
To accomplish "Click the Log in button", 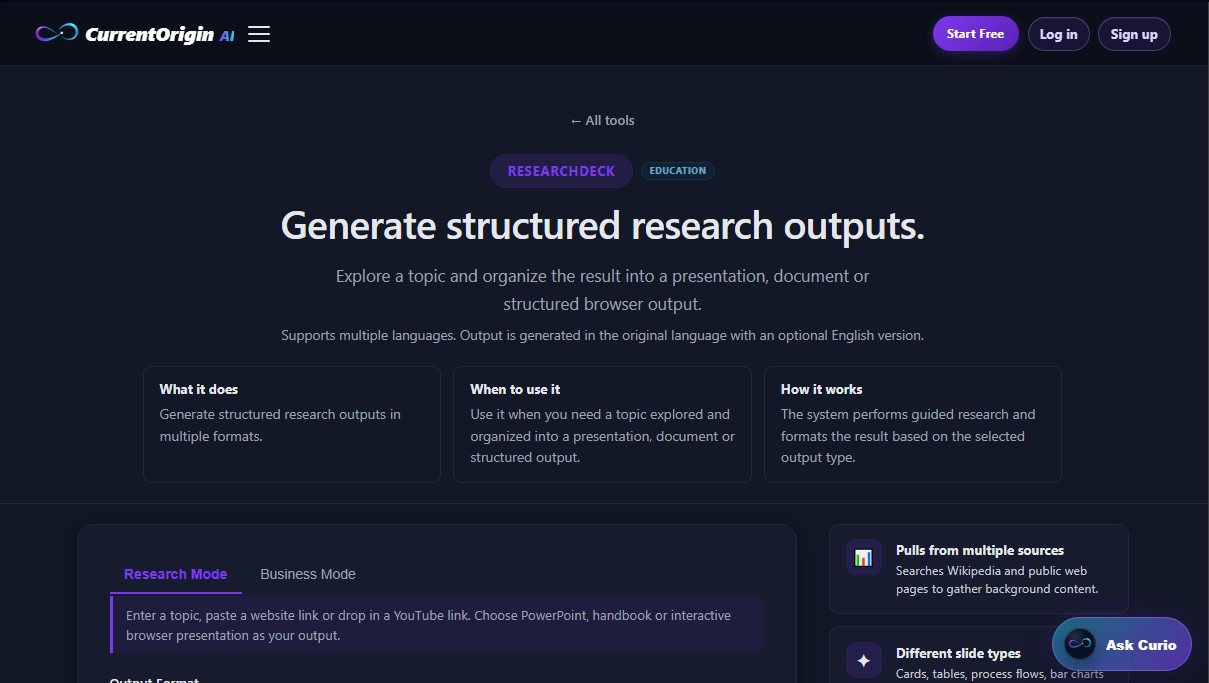I will [x=1058, y=34].
